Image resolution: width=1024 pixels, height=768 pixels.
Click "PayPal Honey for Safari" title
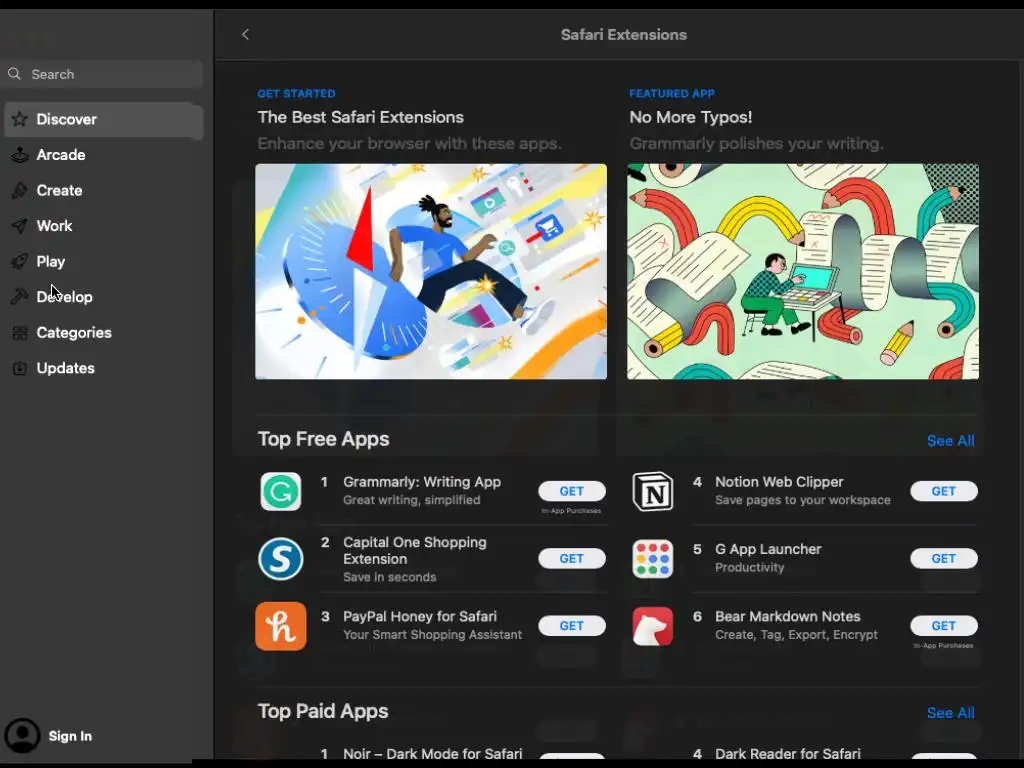(420, 616)
